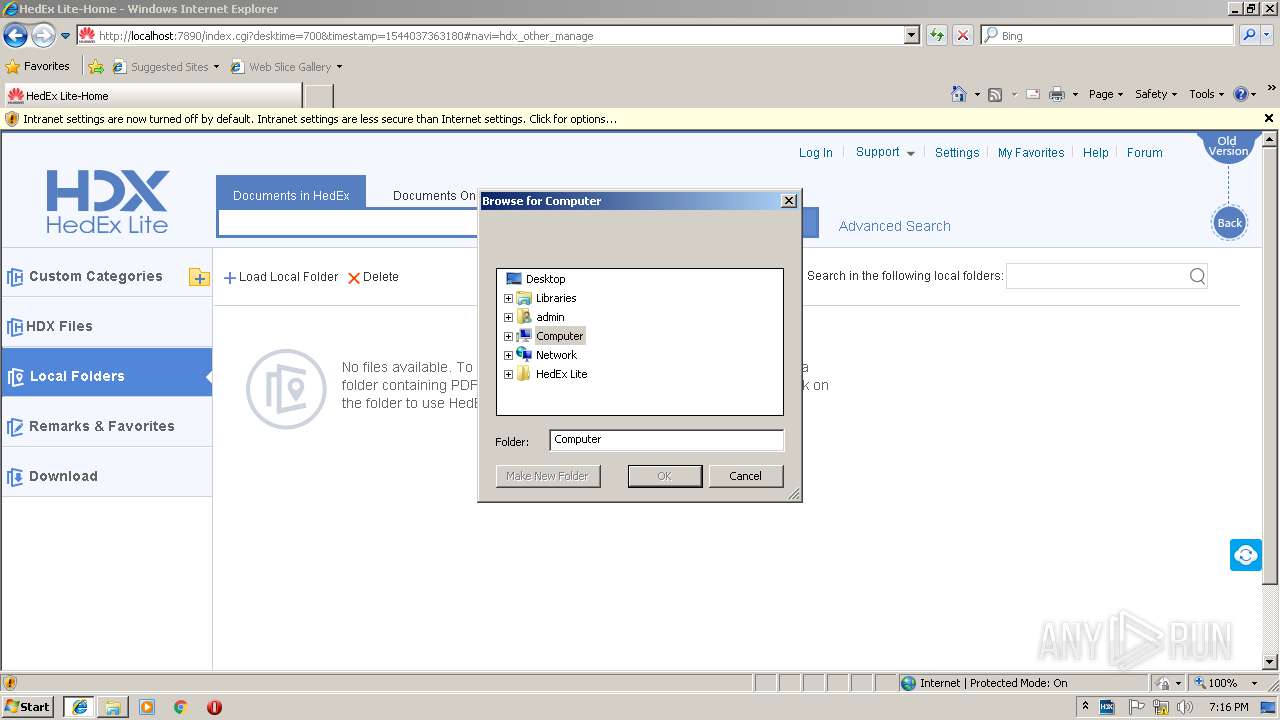
Task: Open Windows Explorer taskbar icon
Action: [113, 707]
